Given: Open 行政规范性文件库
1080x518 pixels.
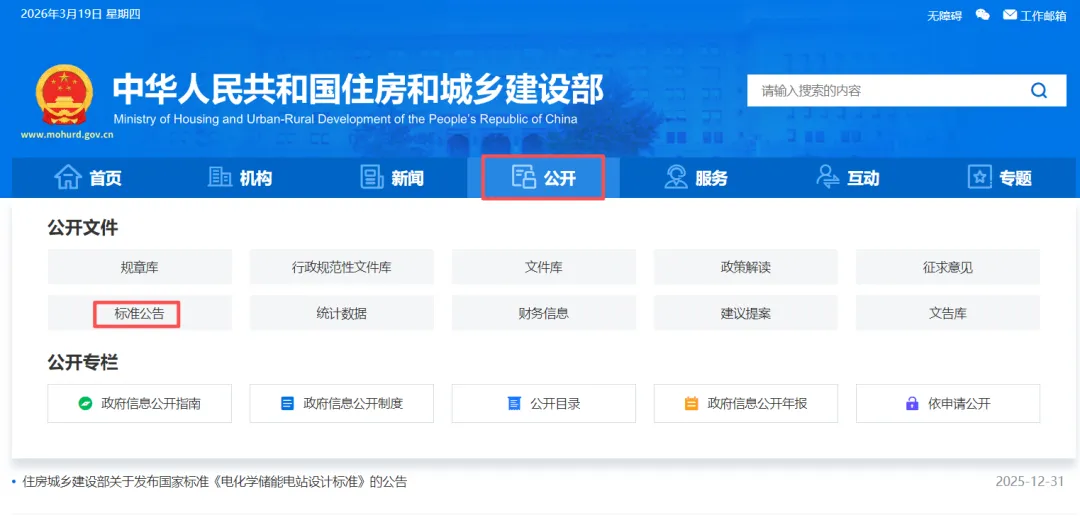Looking at the screenshot, I should 342,267.
